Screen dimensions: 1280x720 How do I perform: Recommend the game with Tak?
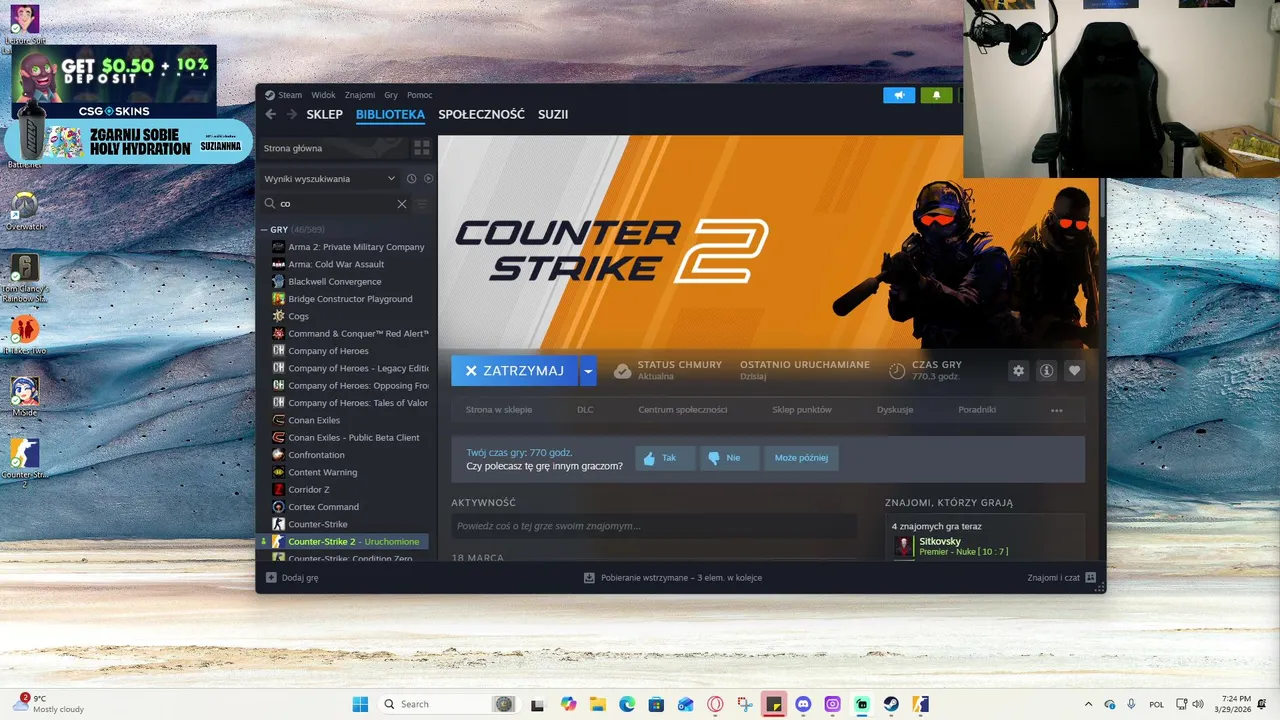pos(664,458)
